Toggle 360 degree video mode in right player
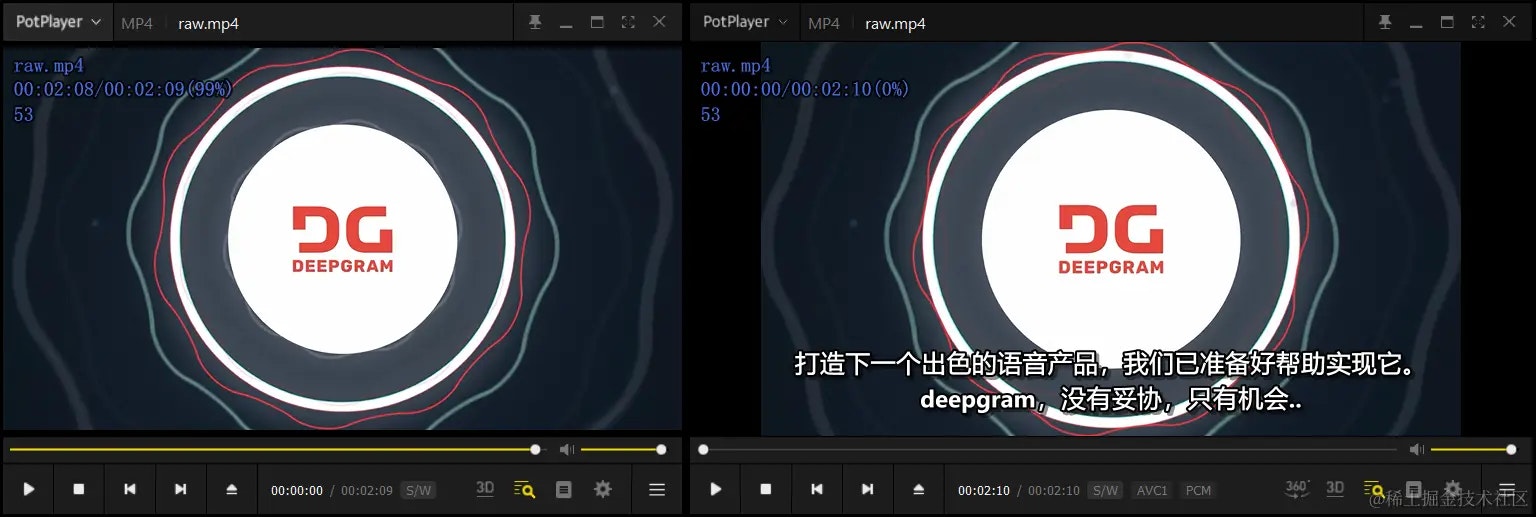Viewport: 1537px width, 517px height. [x=1297, y=489]
